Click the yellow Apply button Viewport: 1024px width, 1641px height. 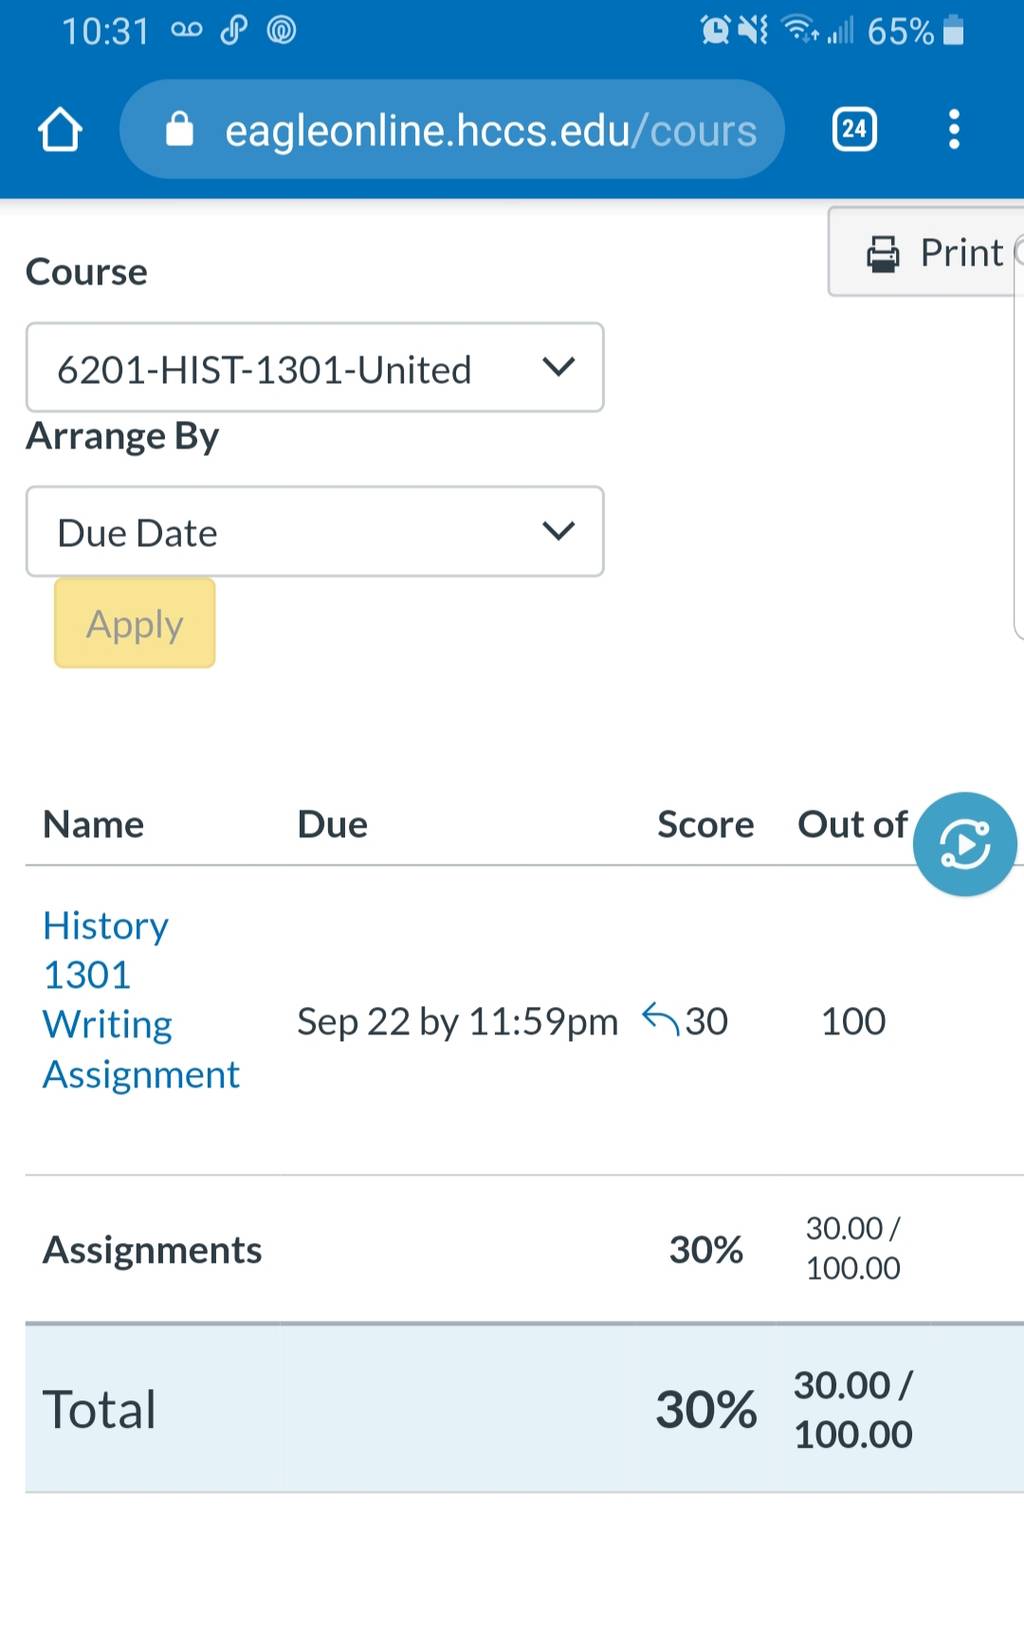[135, 623]
